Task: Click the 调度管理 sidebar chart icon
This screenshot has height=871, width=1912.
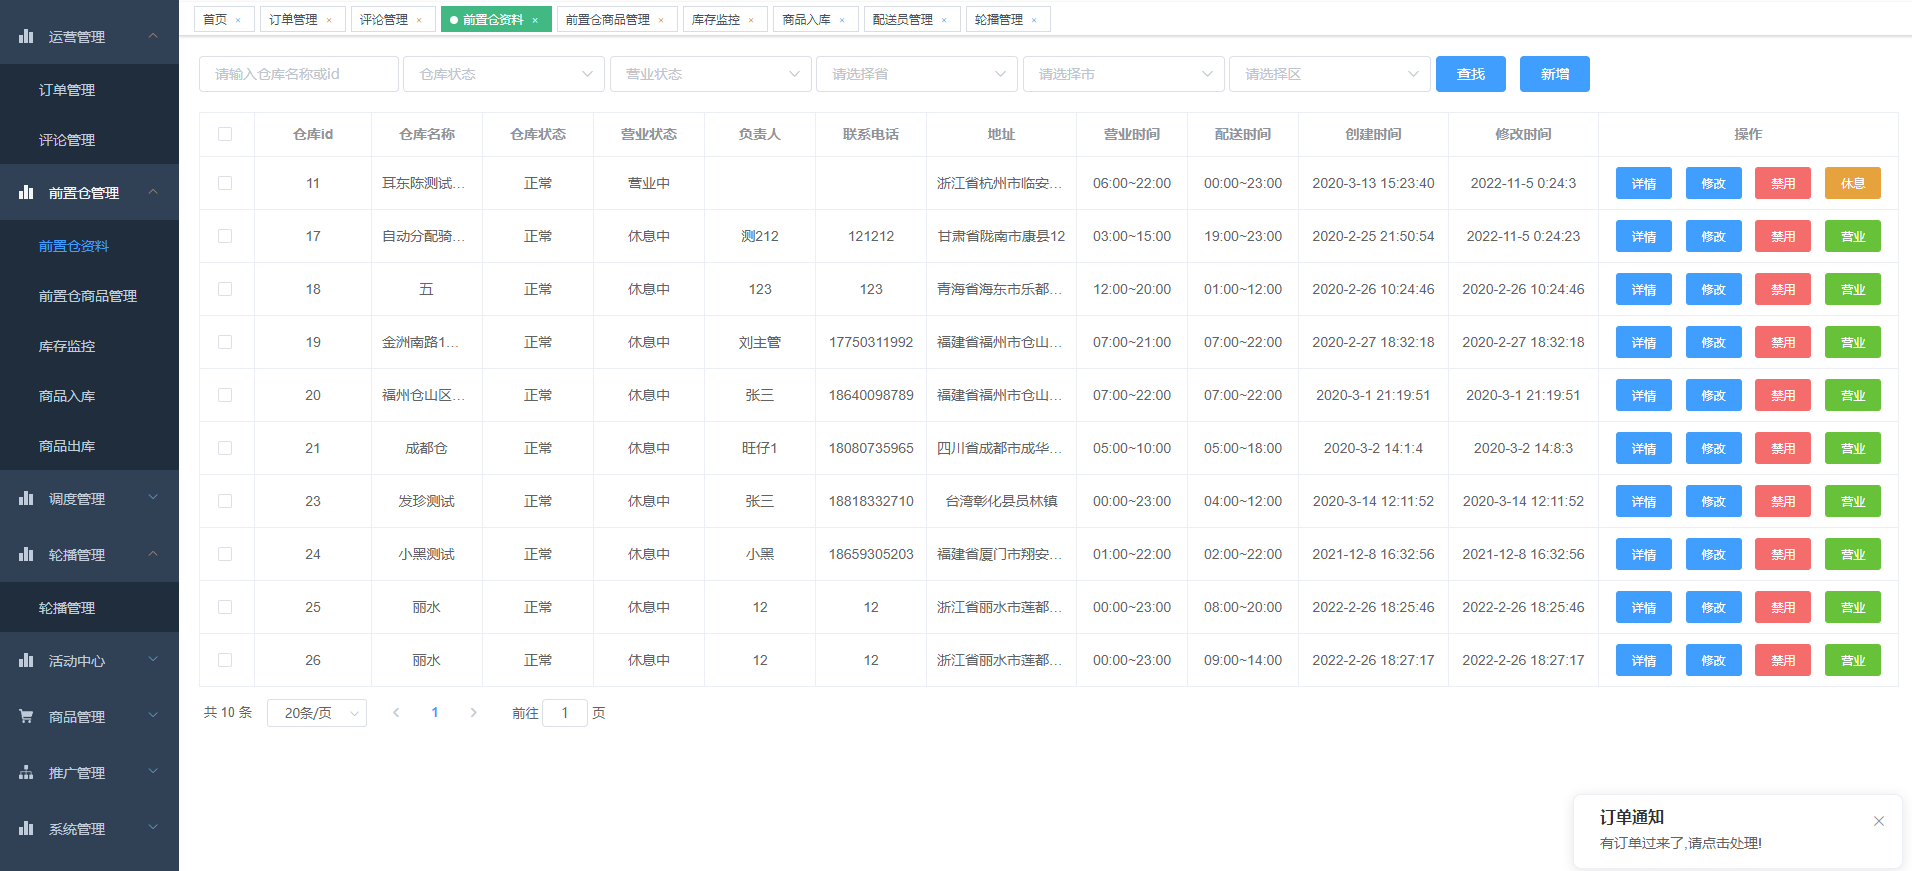Action: tap(26, 498)
